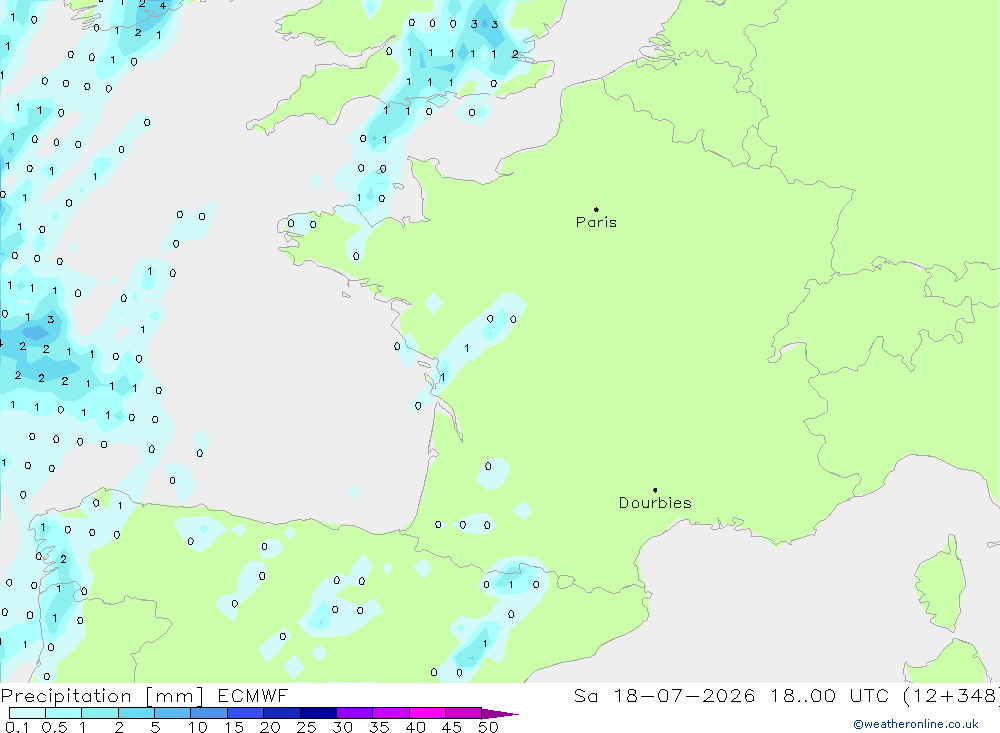Pick the 25–30 mm legend swatch

(x=318, y=713)
